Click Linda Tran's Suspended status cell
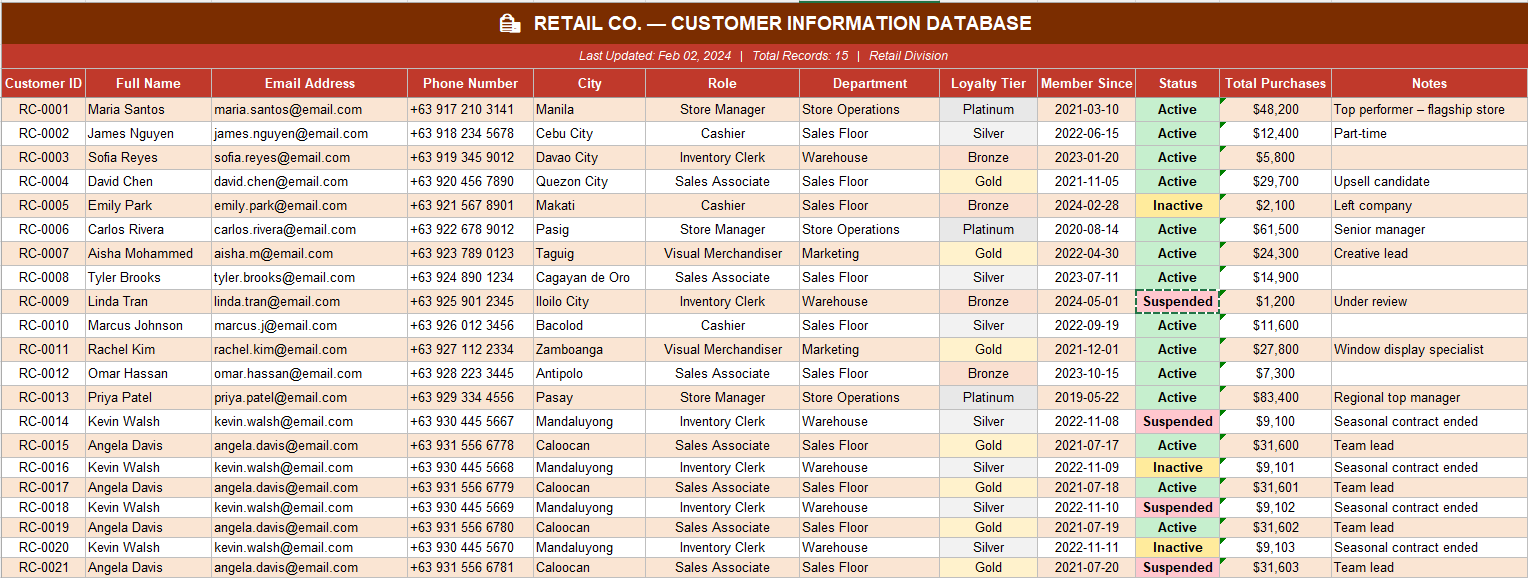The image size is (1528, 578). point(1177,301)
